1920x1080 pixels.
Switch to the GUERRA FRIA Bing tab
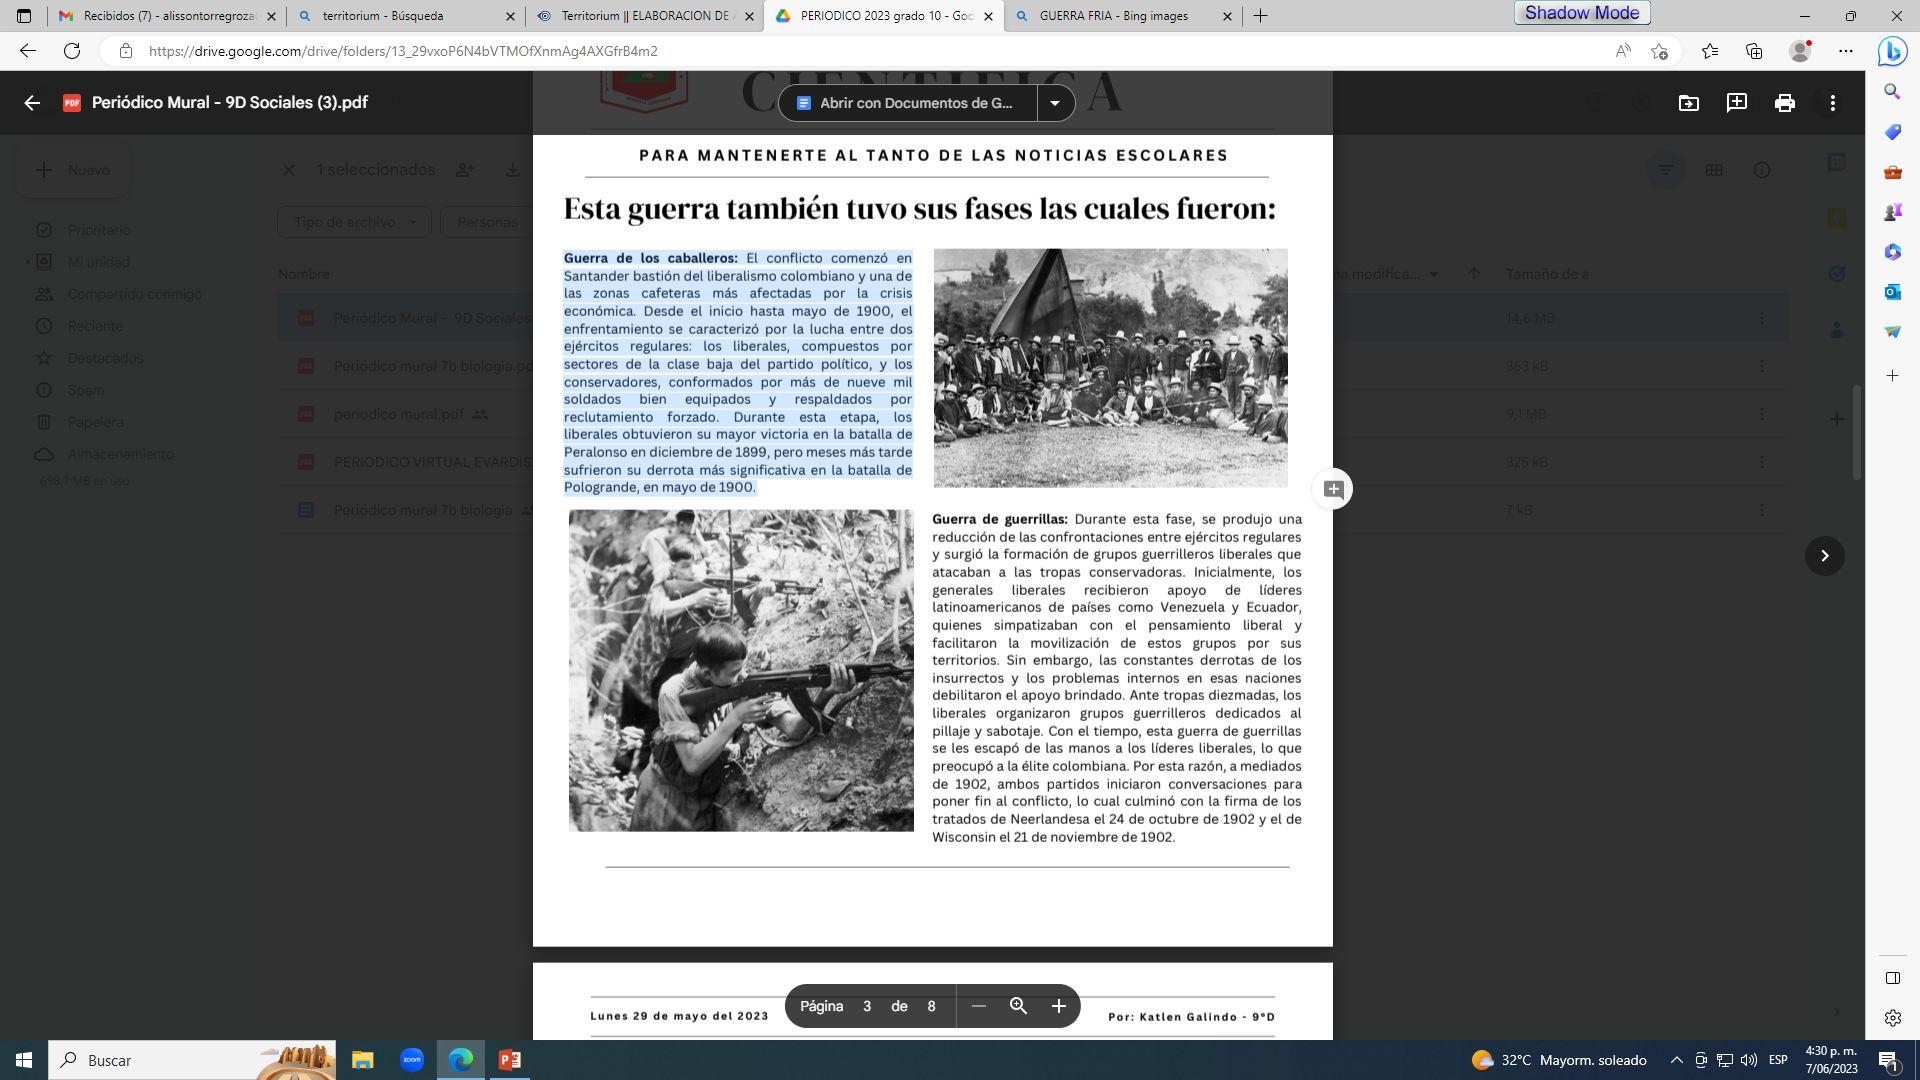tap(1113, 16)
